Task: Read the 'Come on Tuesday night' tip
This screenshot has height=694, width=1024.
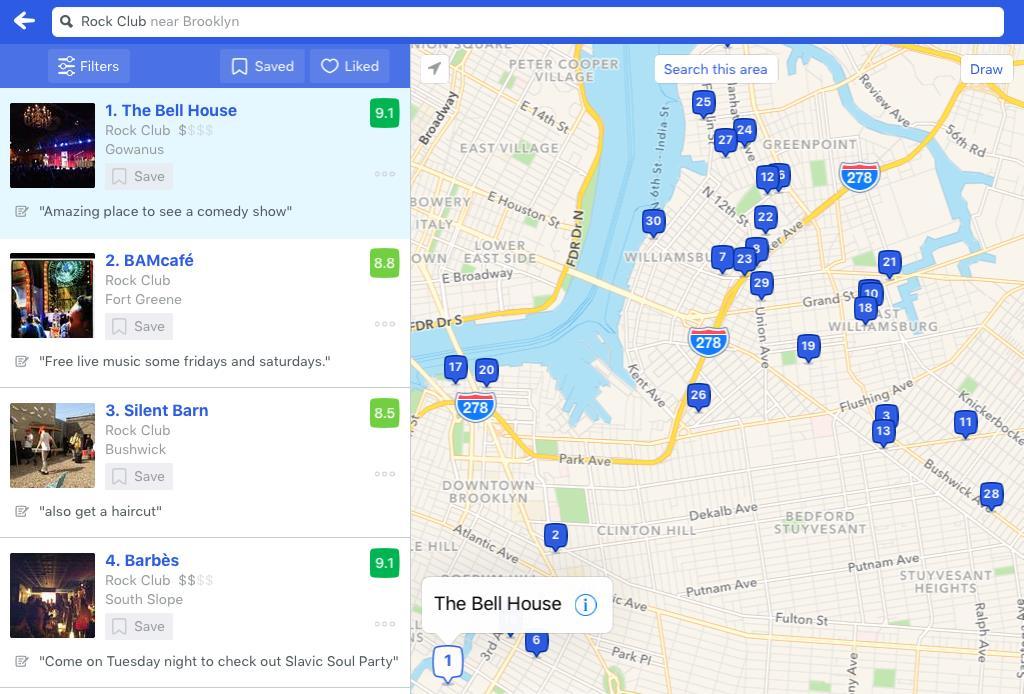Action: [219, 662]
